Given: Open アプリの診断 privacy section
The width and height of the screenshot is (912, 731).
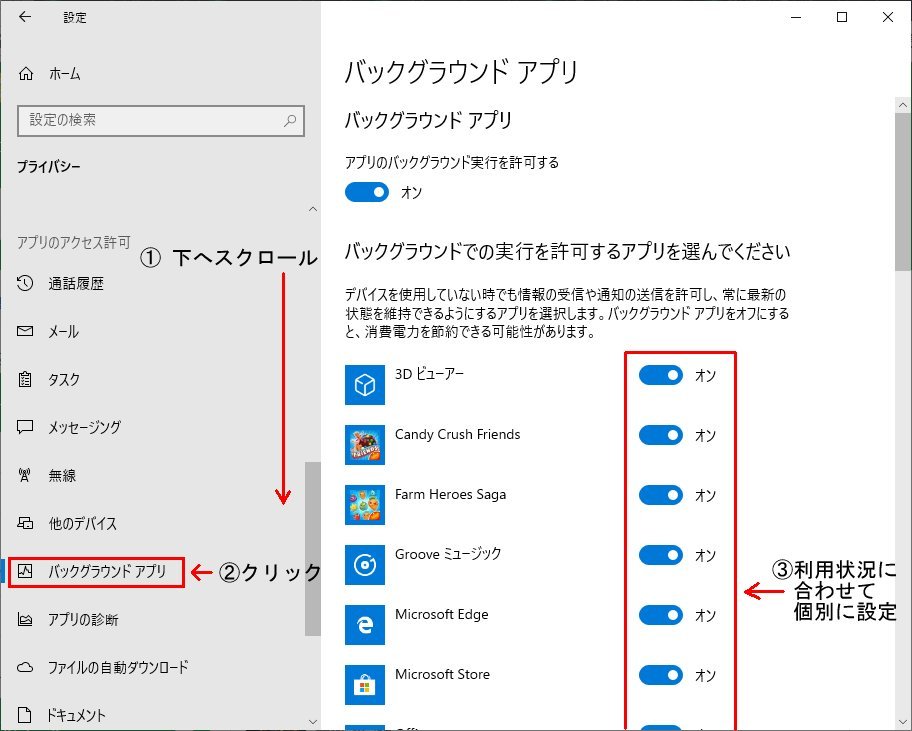Looking at the screenshot, I should pos(83,620).
